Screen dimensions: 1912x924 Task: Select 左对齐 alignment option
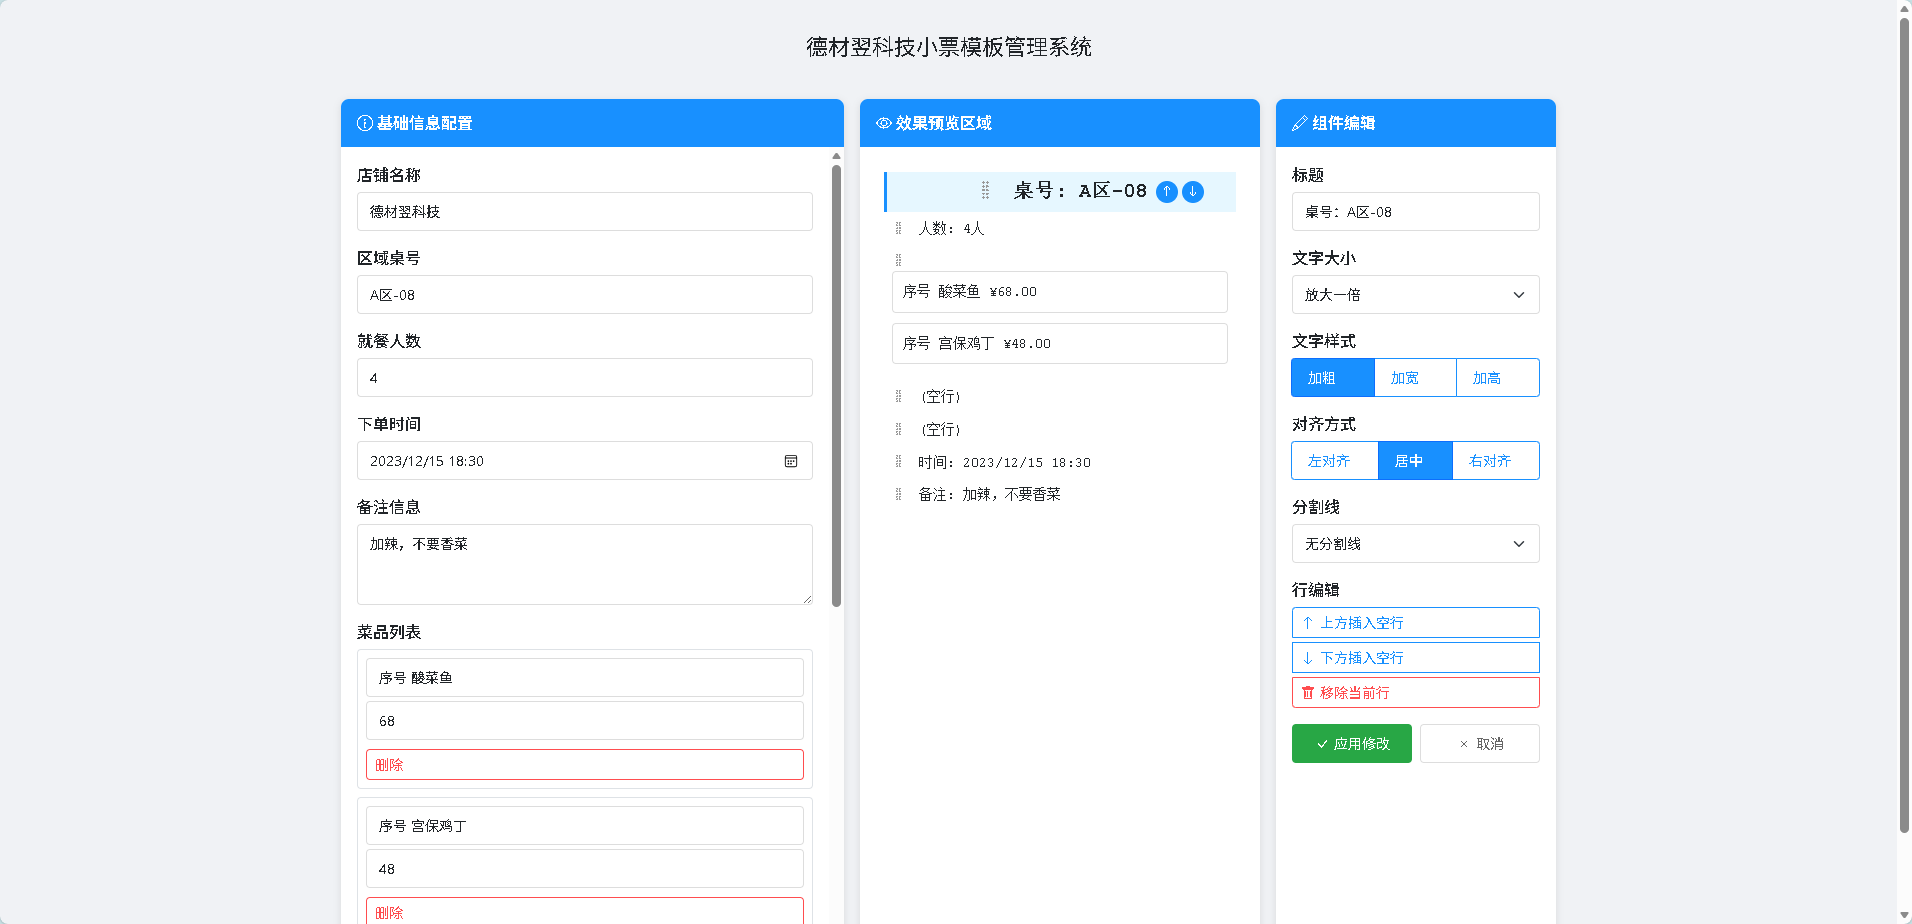(1334, 461)
